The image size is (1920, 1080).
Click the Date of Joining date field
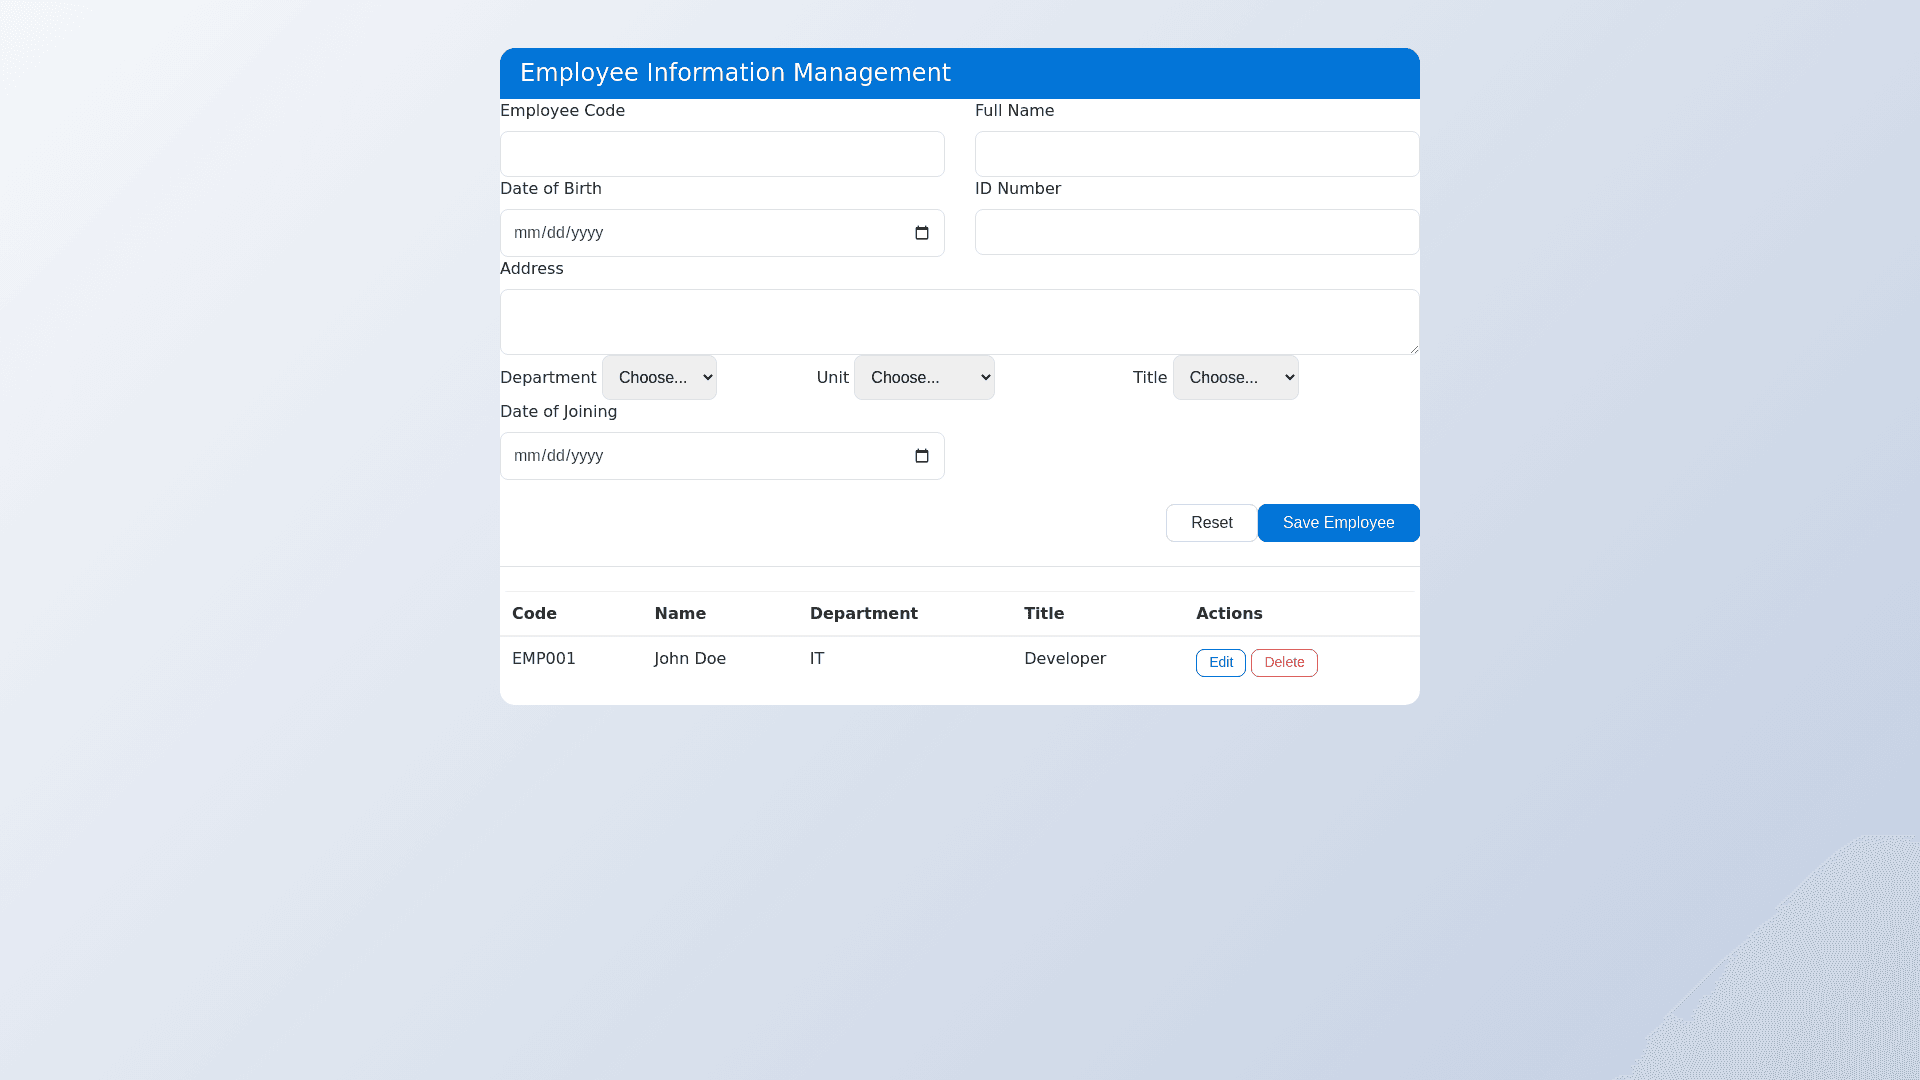pos(700,456)
